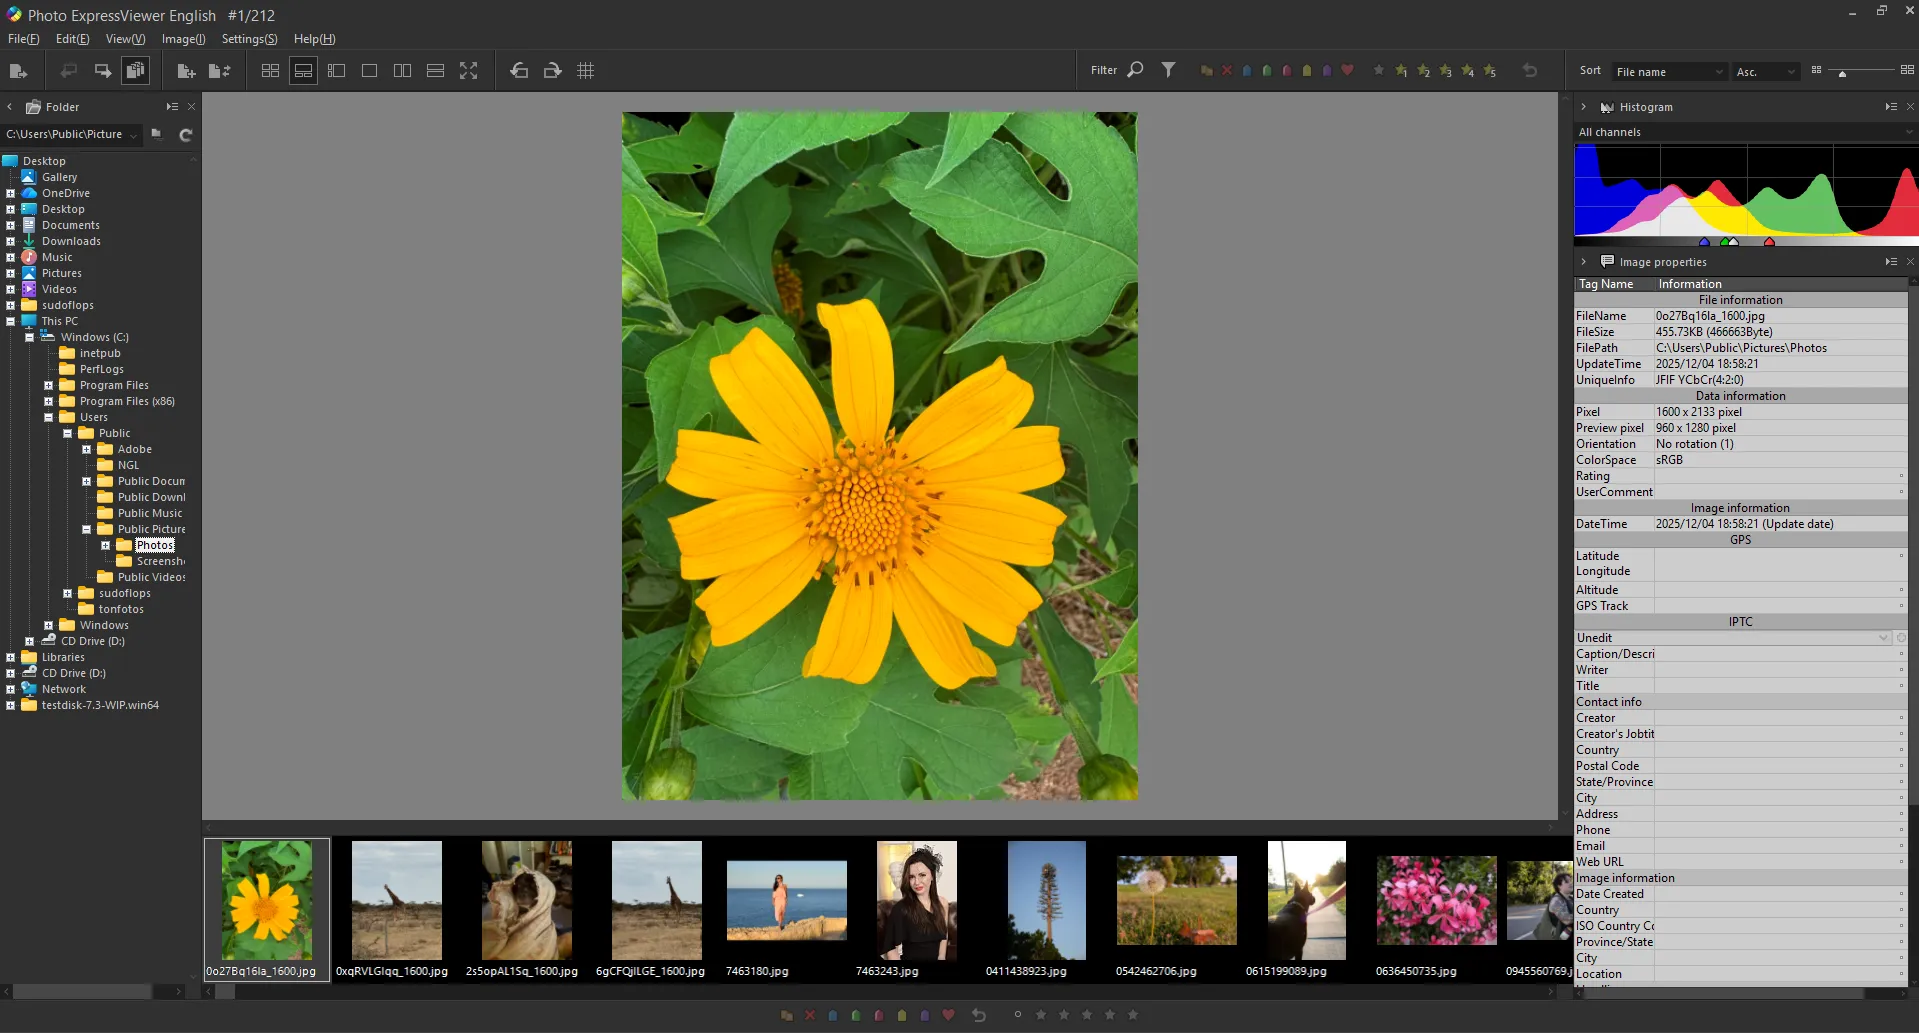1919x1033 pixels.
Task: Open the filter options funnel
Action: click(1169, 70)
